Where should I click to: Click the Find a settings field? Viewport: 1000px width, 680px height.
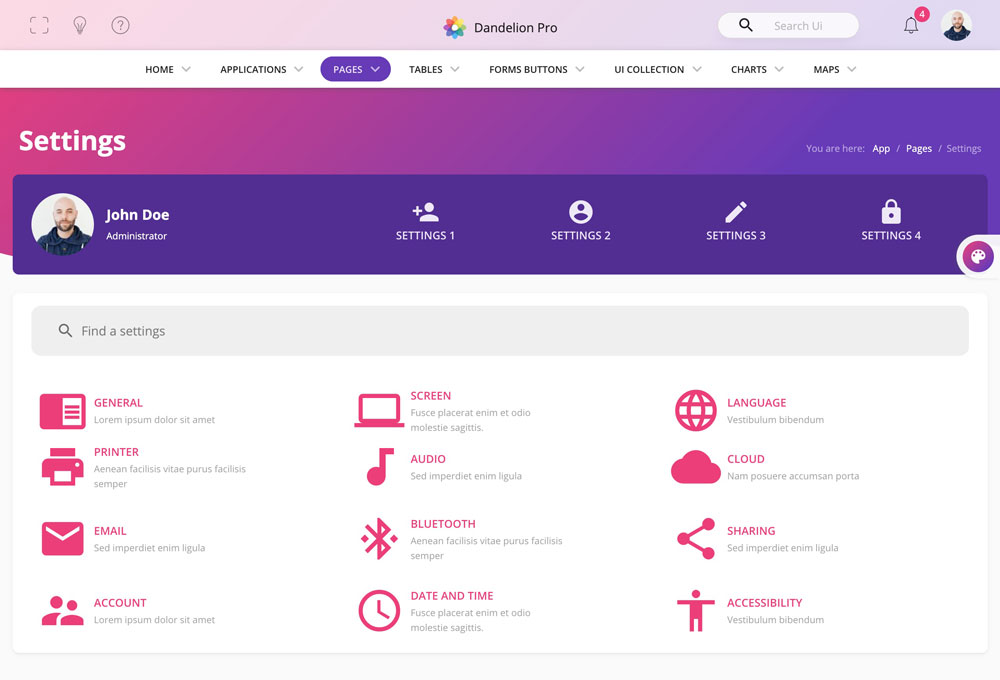tap(500, 331)
